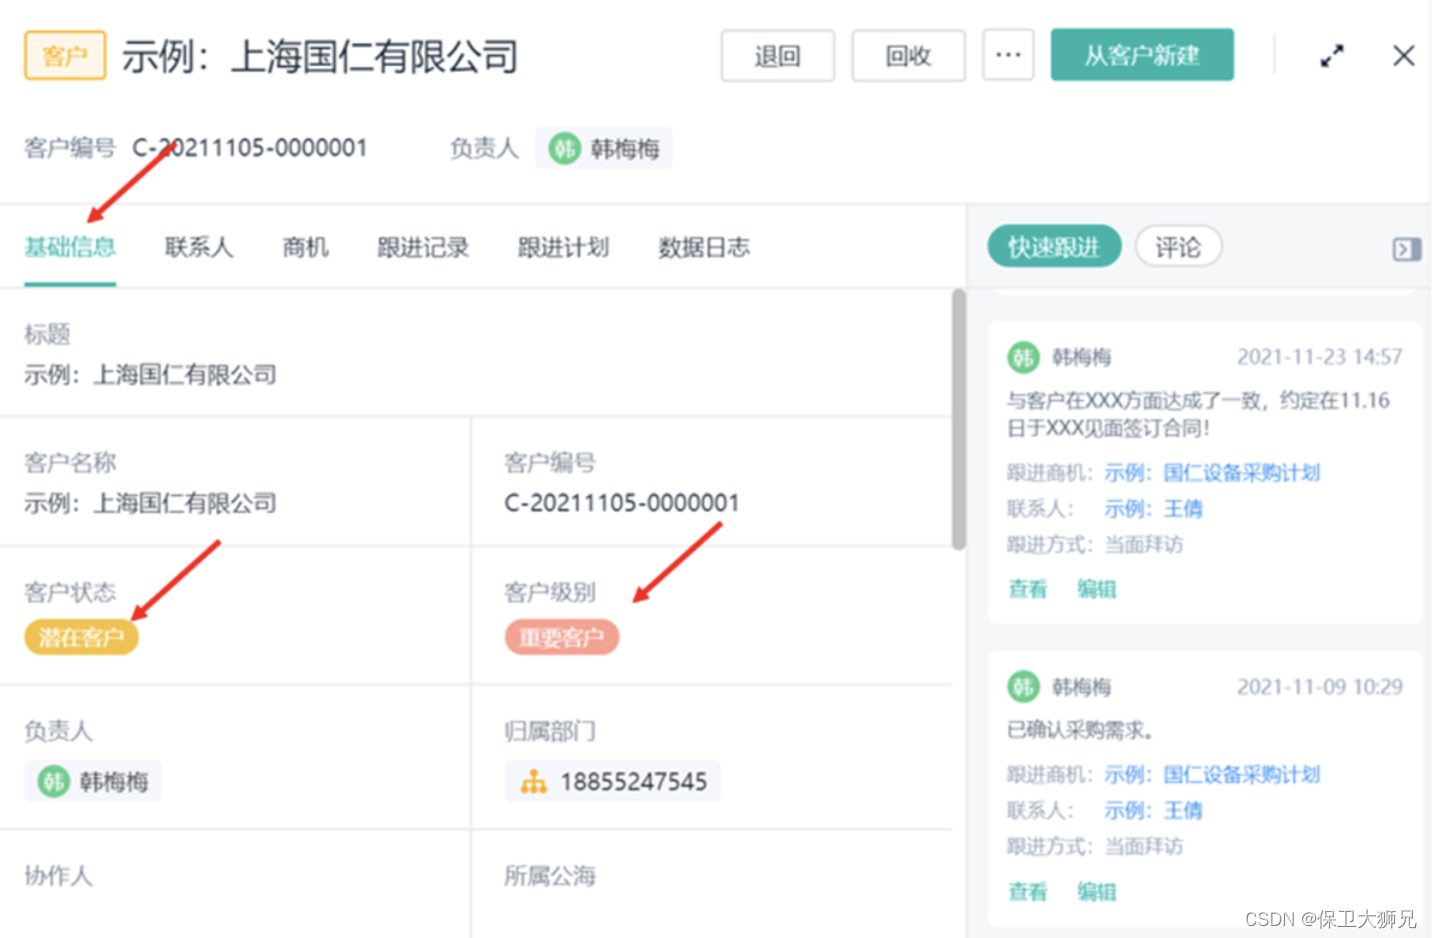Click the orange 客户 tag badge

[x=65, y=56]
